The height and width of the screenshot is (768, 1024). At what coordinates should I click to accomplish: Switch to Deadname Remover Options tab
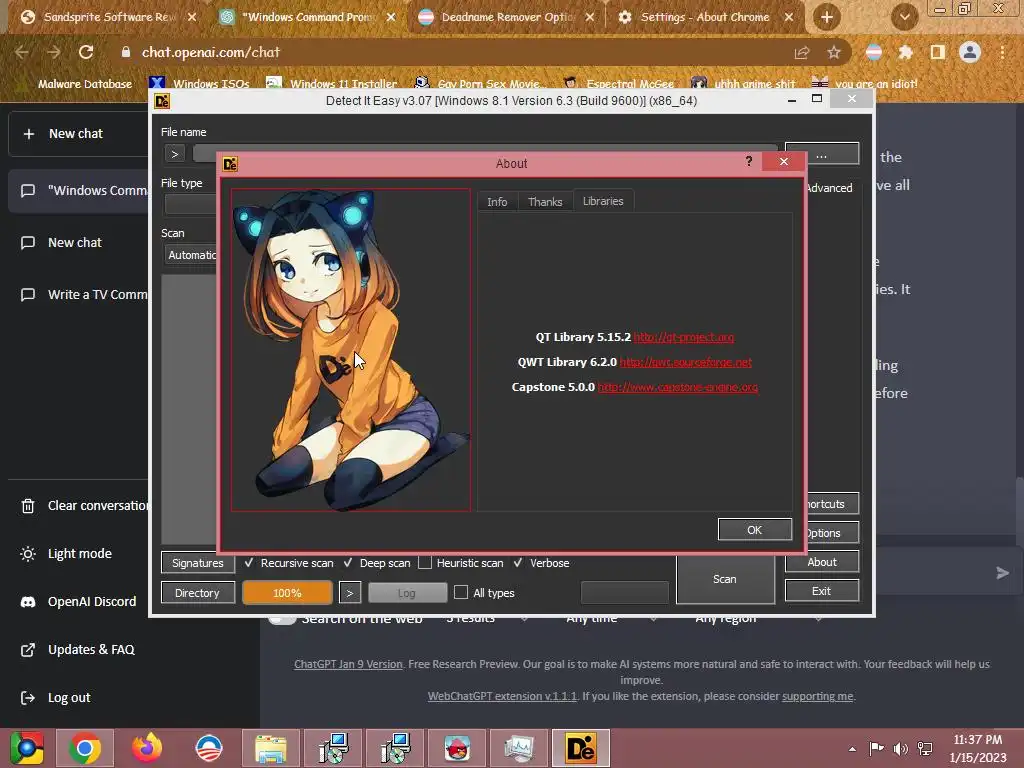pos(506,17)
